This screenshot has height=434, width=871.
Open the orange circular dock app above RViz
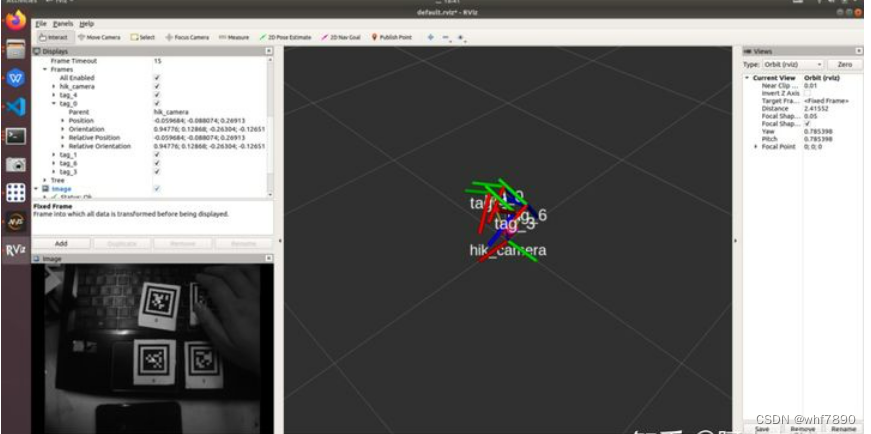(16, 222)
